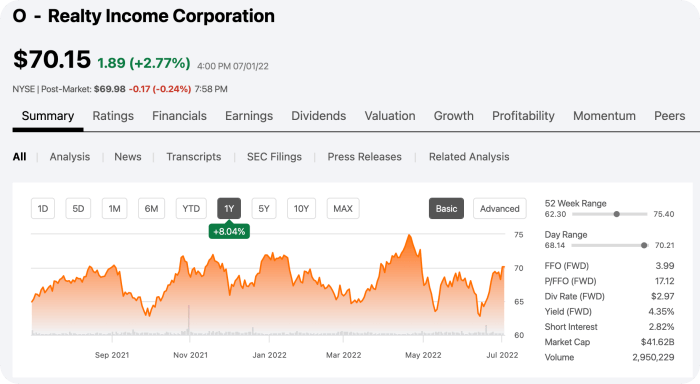This screenshot has height=384, width=700.
Task: Click the Volume value 2,950,229
Action: pyautogui.click(x=653, y=357)
